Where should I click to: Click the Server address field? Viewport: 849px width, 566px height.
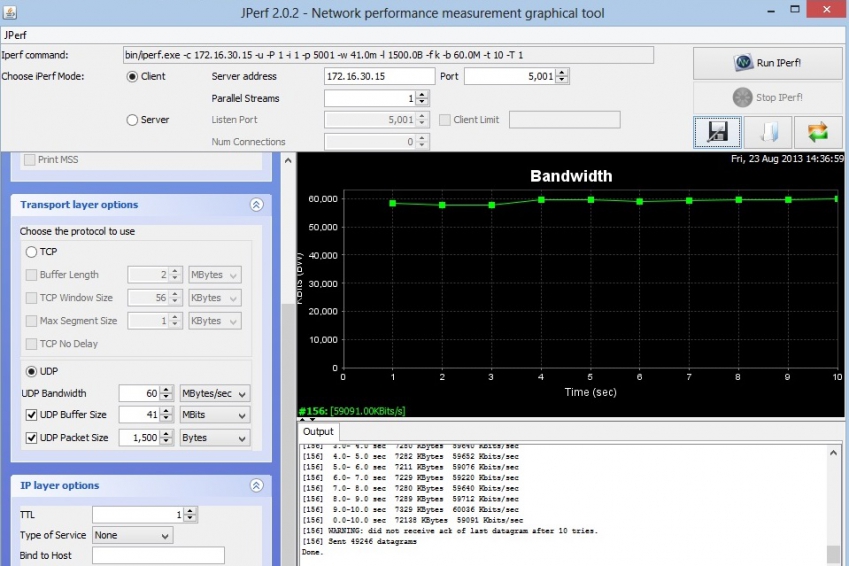(x=379, y=76)
